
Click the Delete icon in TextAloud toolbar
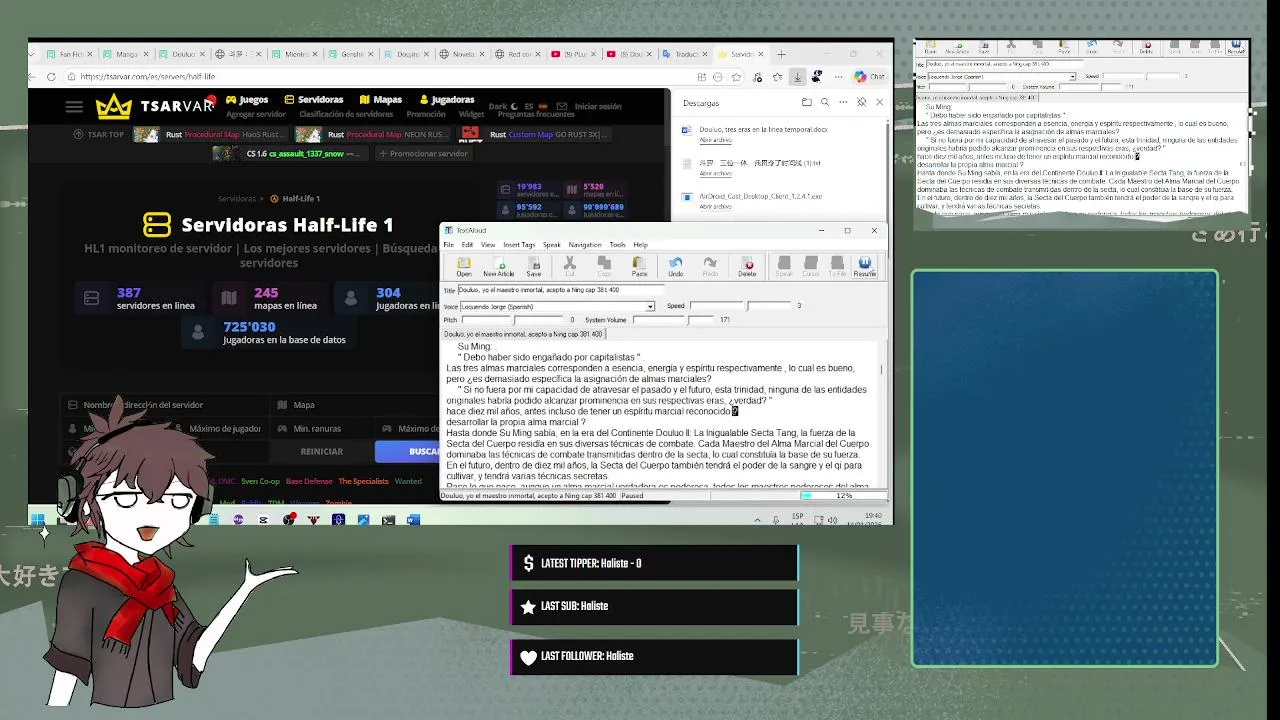747,266
